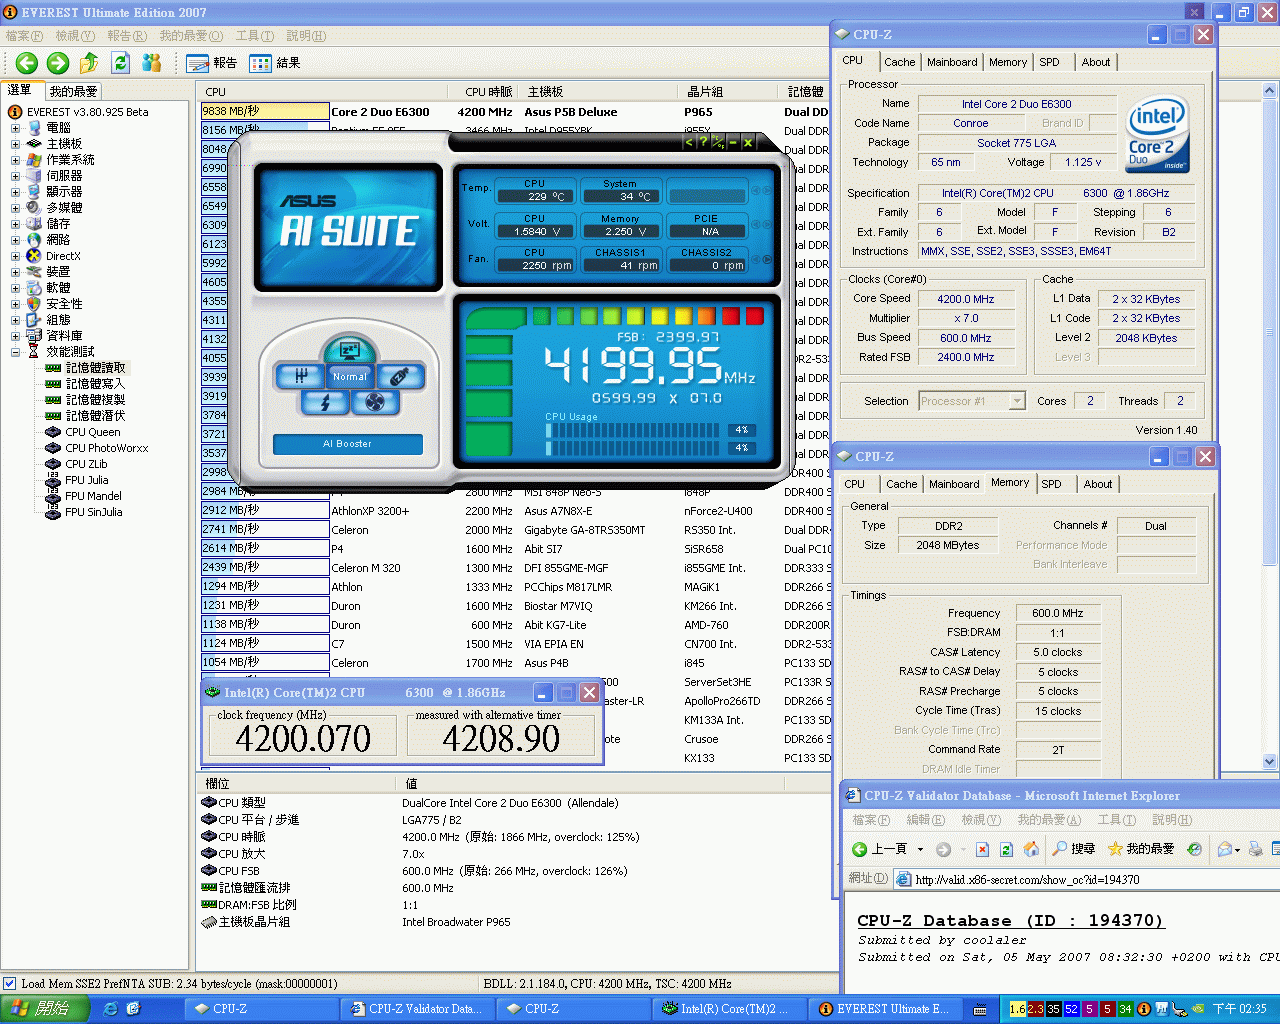Image resolution: width=1280 pixels, height=1024 pixels.
Task: Open 工具(T) menu in IE window
Action: (1116, 820)
